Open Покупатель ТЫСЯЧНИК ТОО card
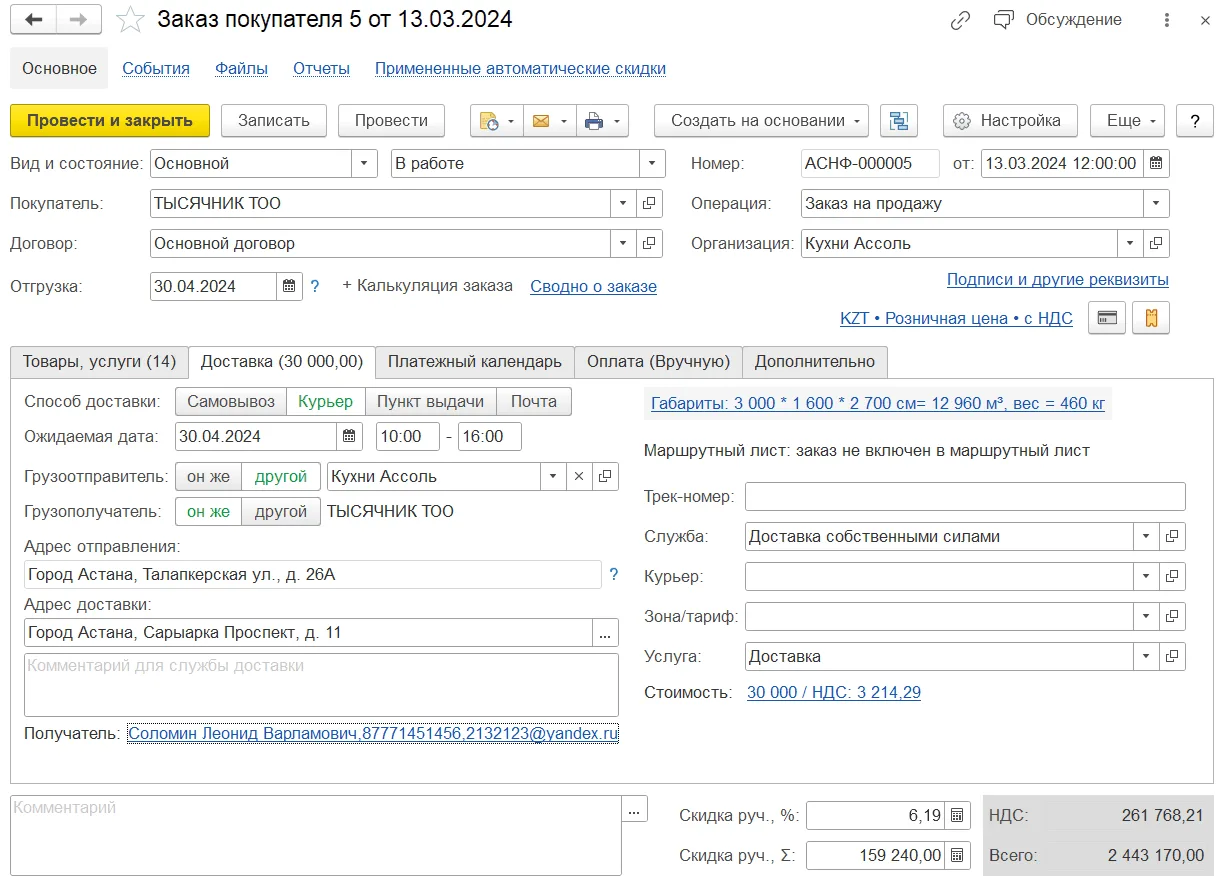This screenshot has height=887, width=1224. click(649, 203)
